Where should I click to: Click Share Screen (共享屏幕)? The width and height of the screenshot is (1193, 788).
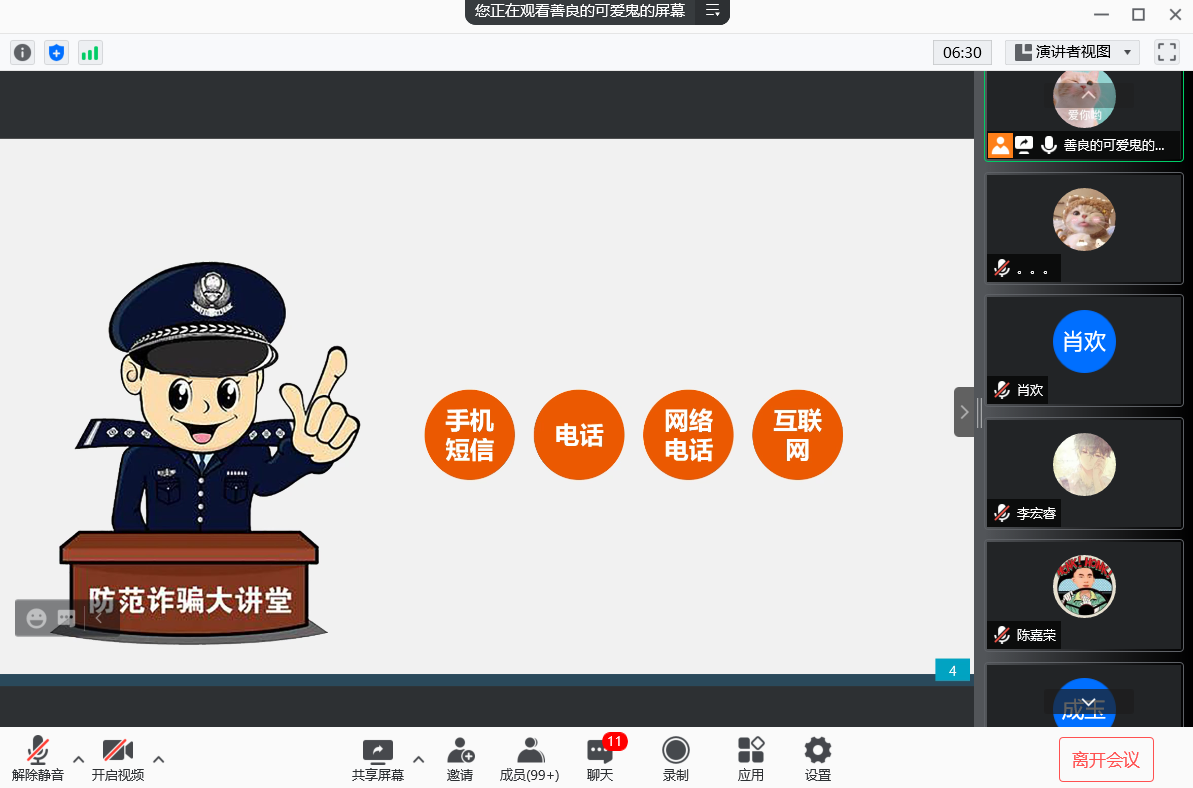coord(378,759)
